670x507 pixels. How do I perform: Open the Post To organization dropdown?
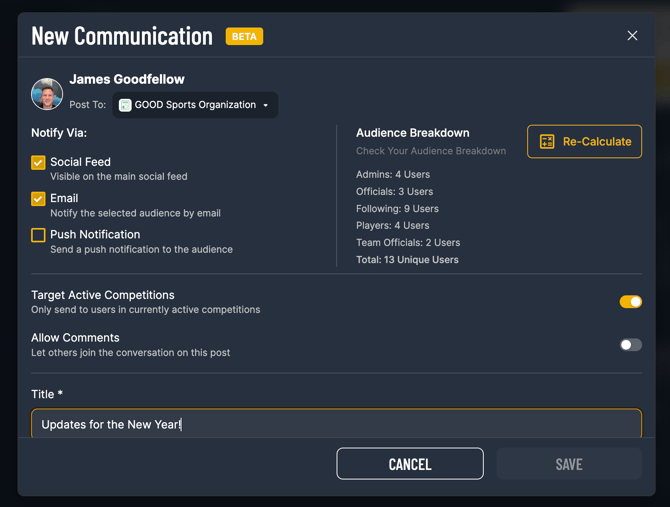click(195, 105)
